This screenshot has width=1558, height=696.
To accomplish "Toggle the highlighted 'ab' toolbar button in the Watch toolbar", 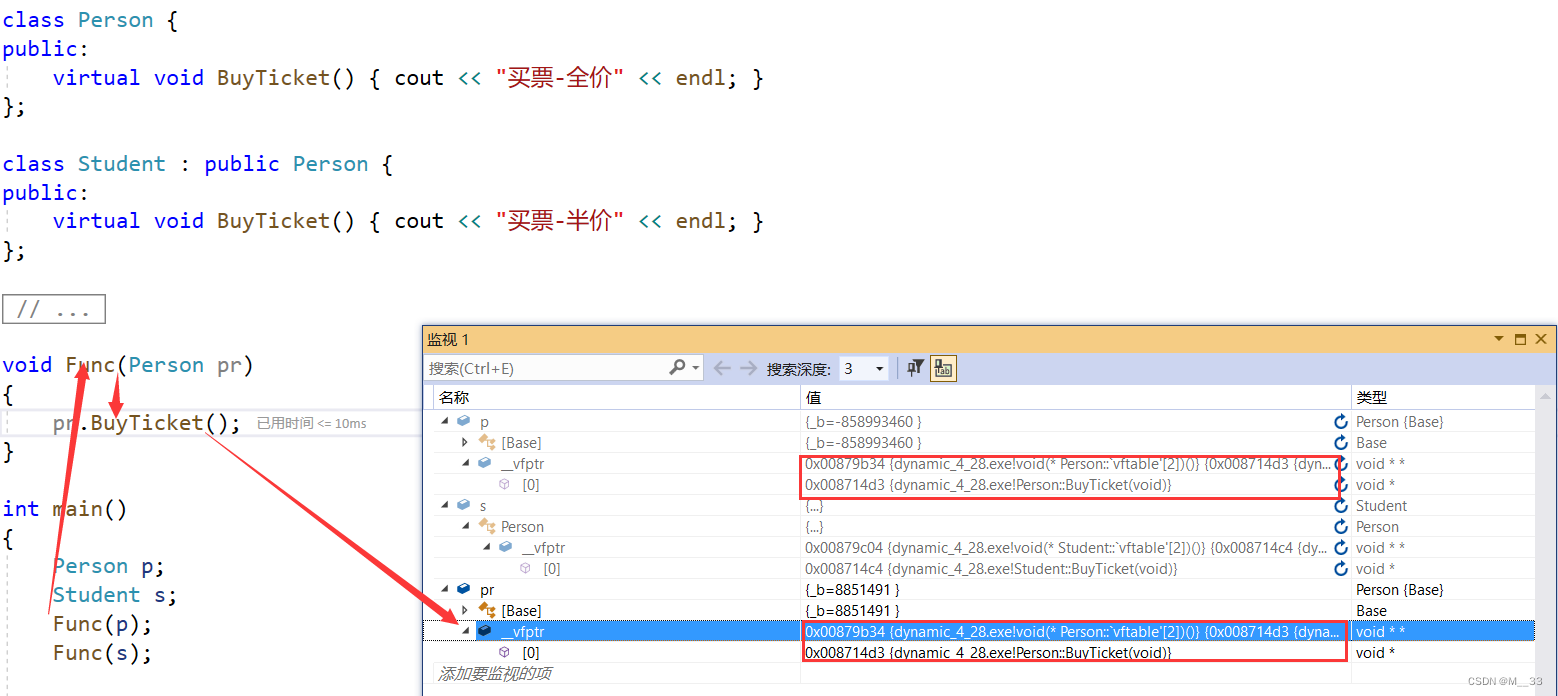I will 942,368.
